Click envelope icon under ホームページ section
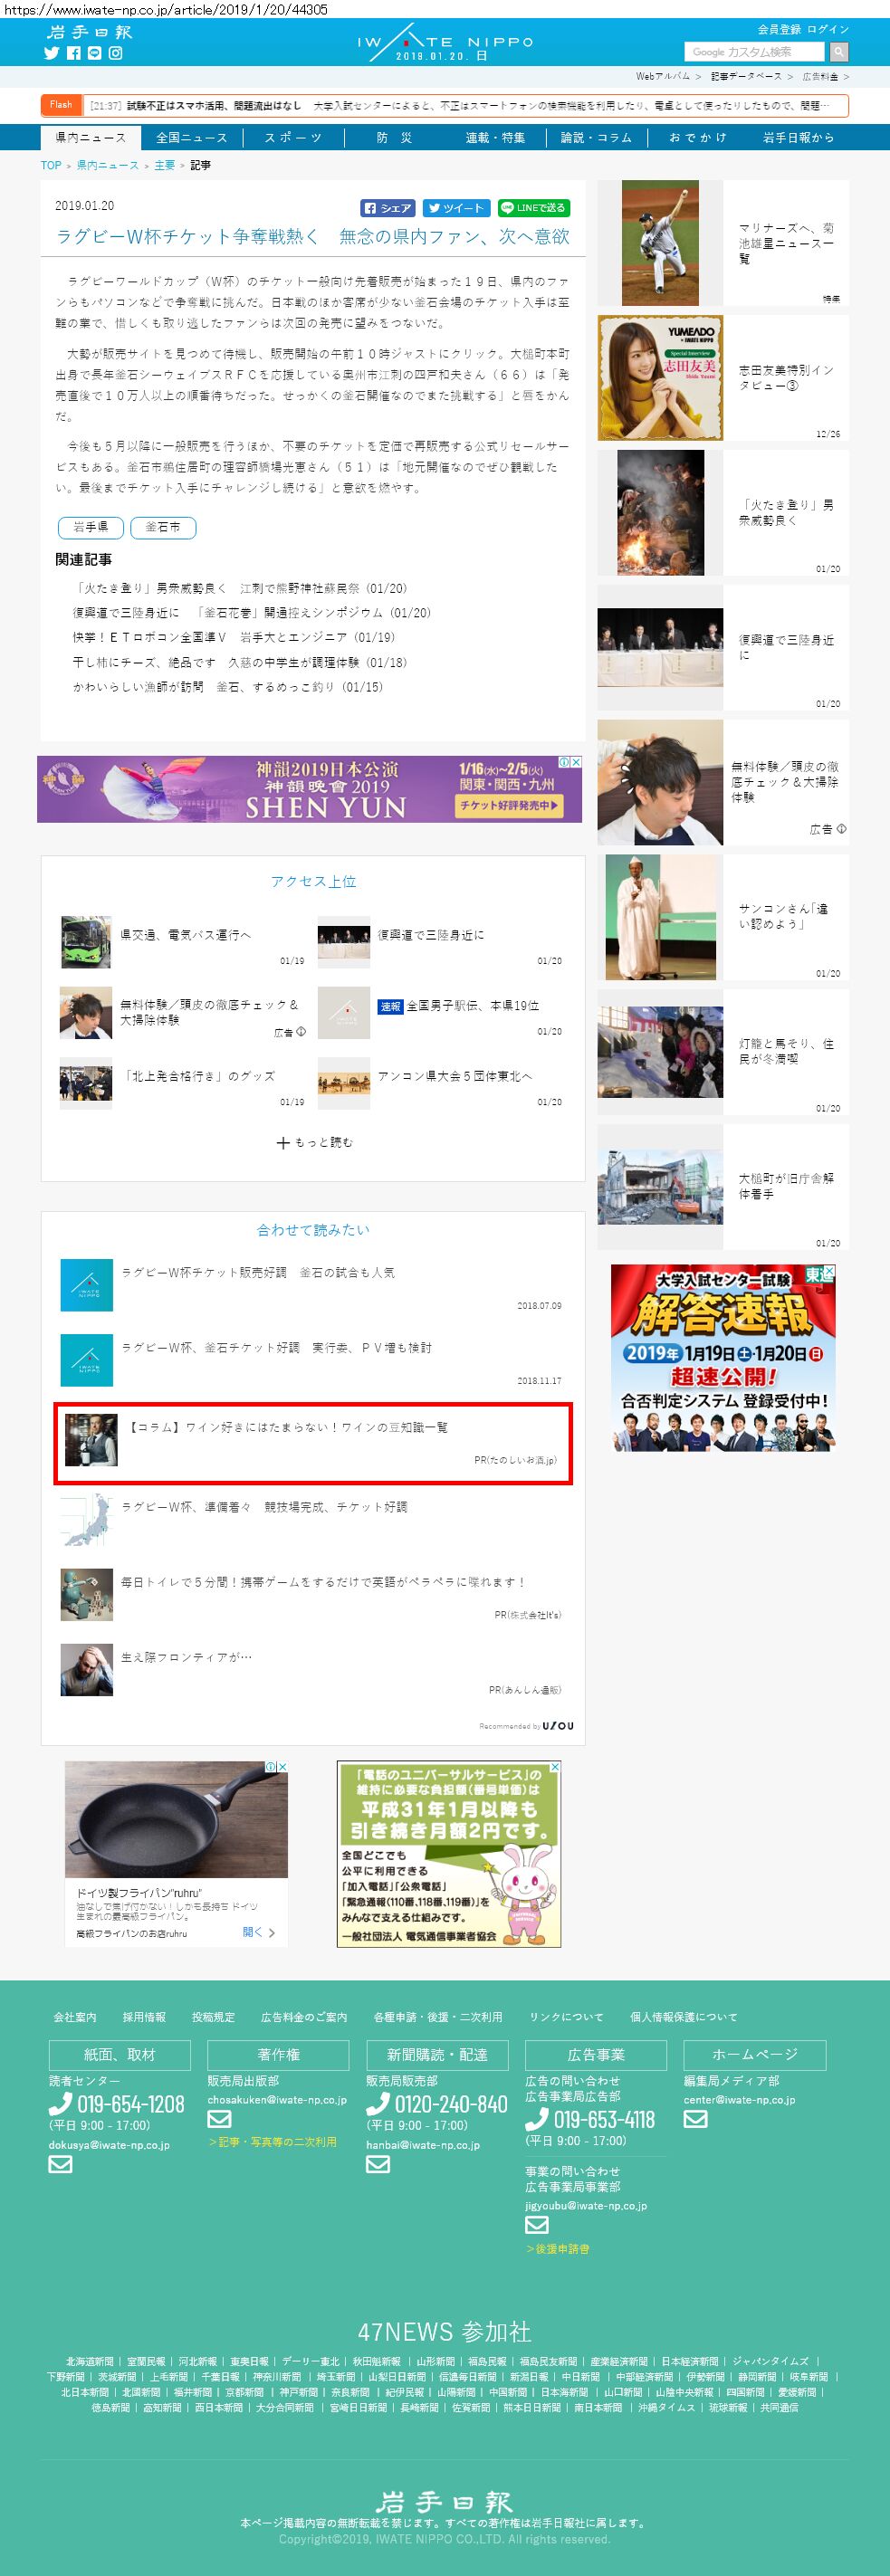The width and height of the screenshot is (890, 2576). click(x=695, y=2119)
